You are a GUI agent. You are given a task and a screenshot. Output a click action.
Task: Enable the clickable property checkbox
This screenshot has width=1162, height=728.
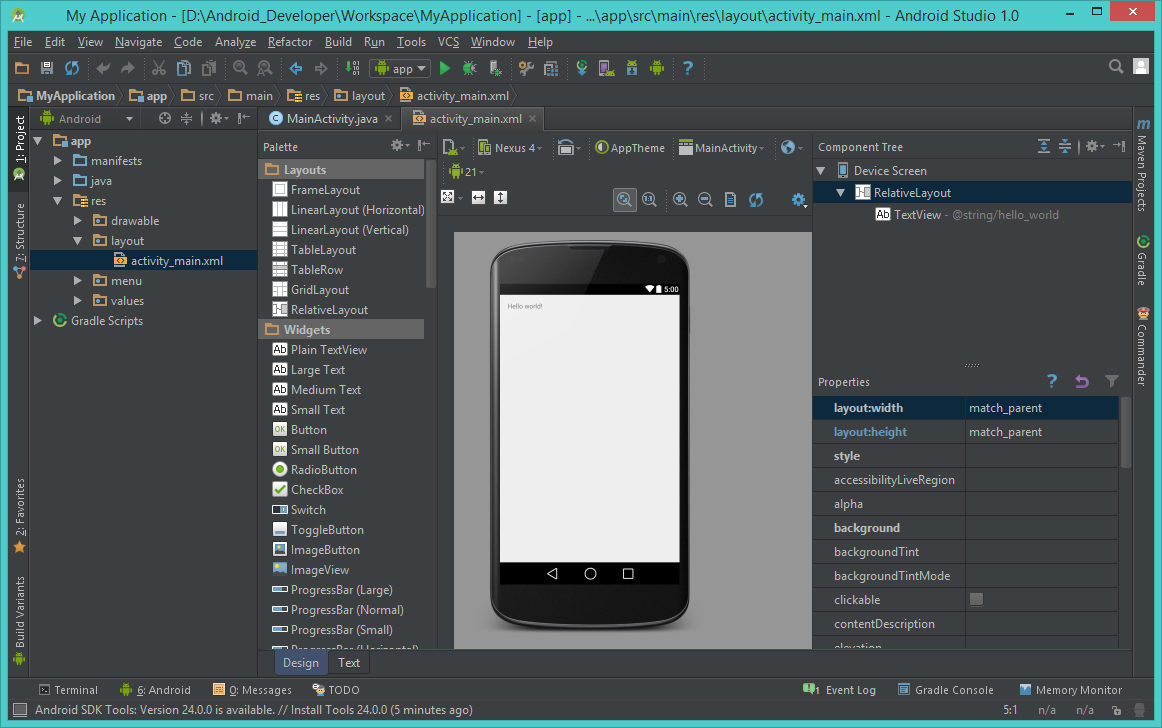click(976, 599)
